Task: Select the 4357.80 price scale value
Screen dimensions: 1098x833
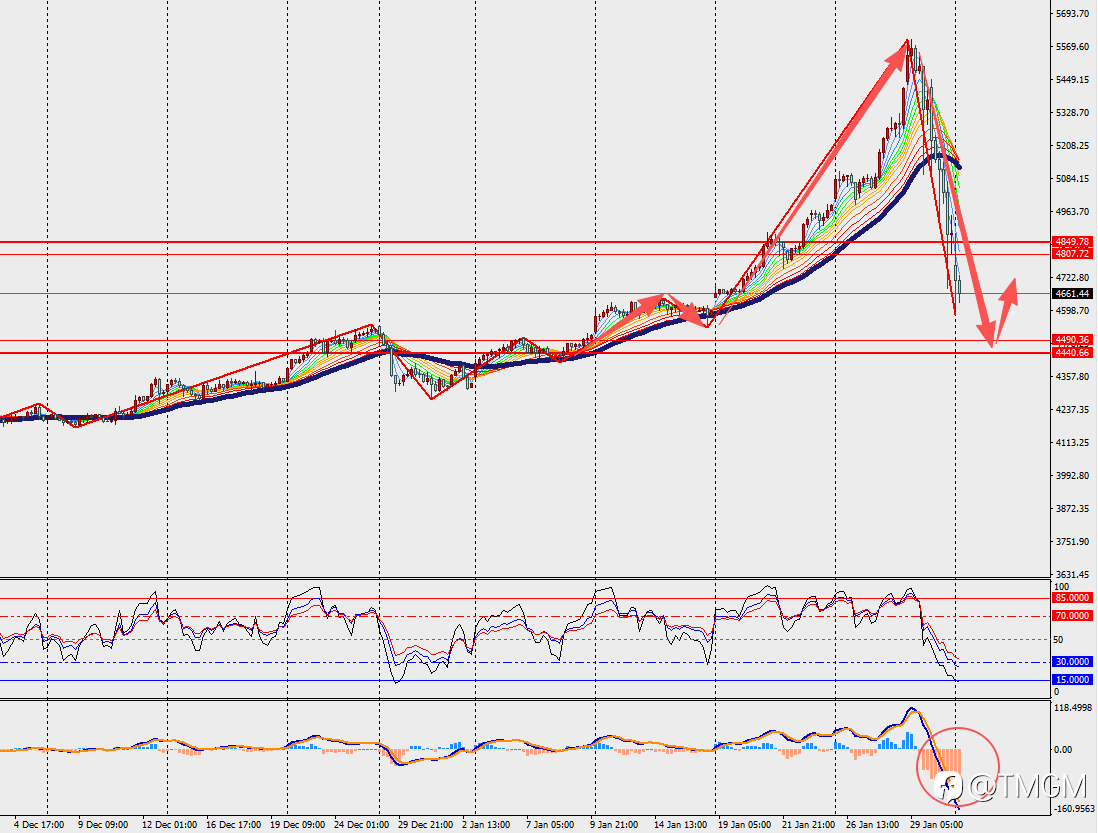Action: pos(1072,377)
